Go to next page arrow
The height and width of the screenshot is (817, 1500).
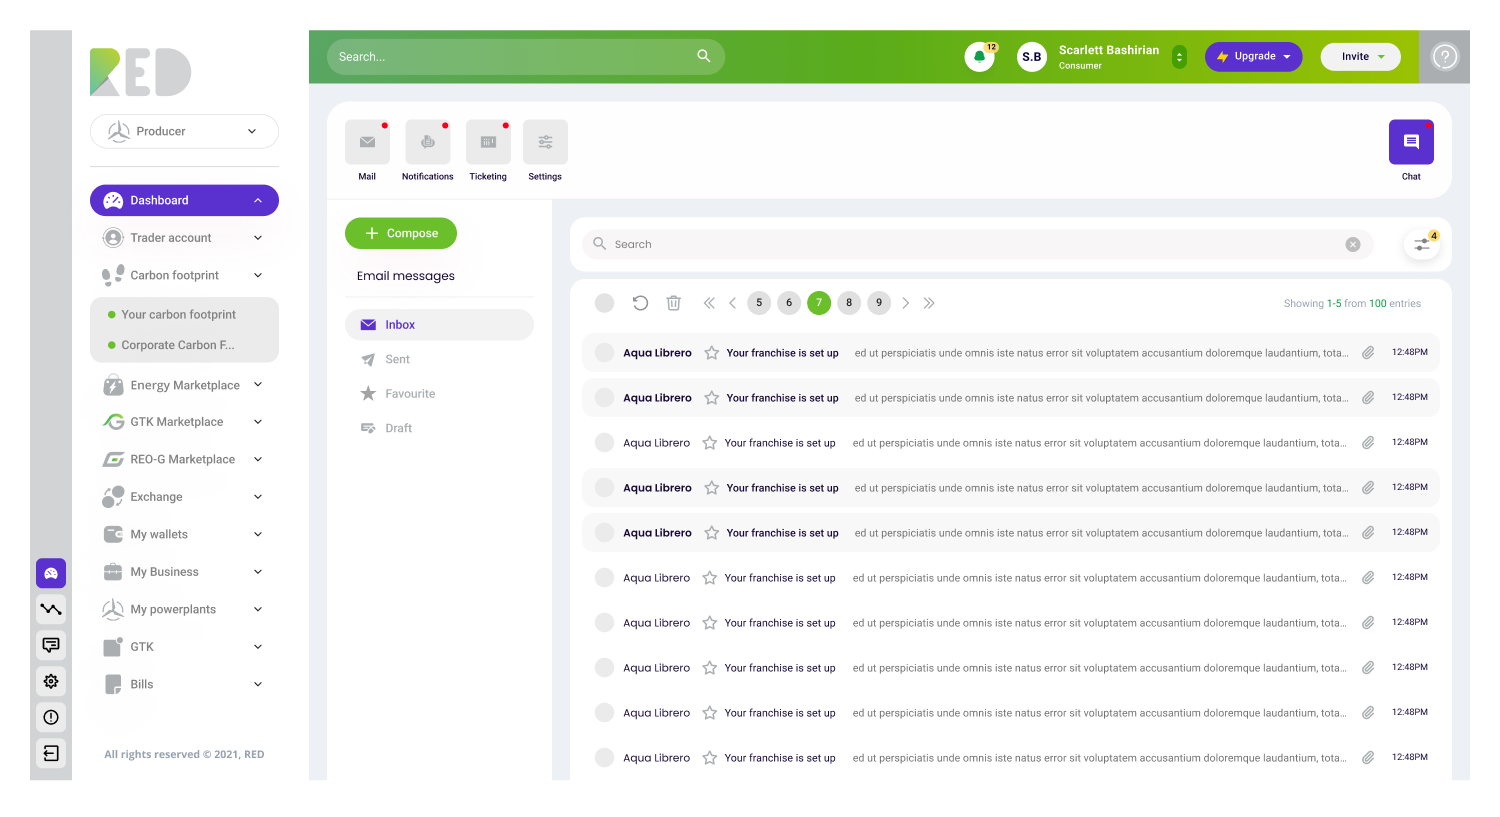(906, 303)
